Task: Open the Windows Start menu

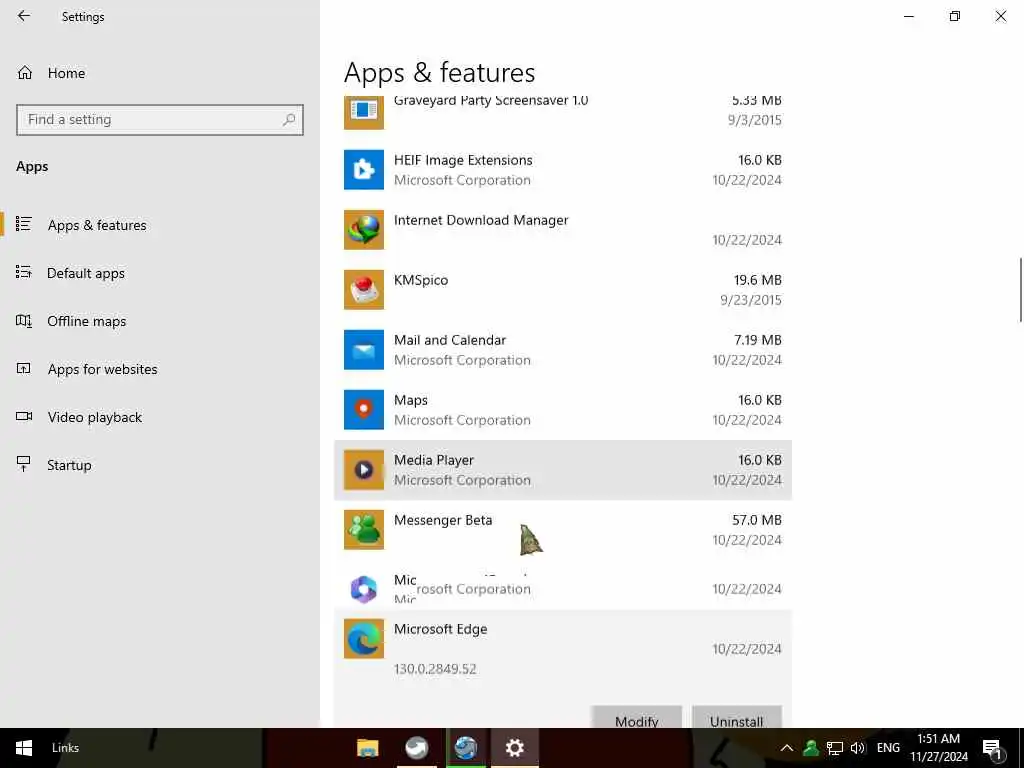Action: click(24, 748)
